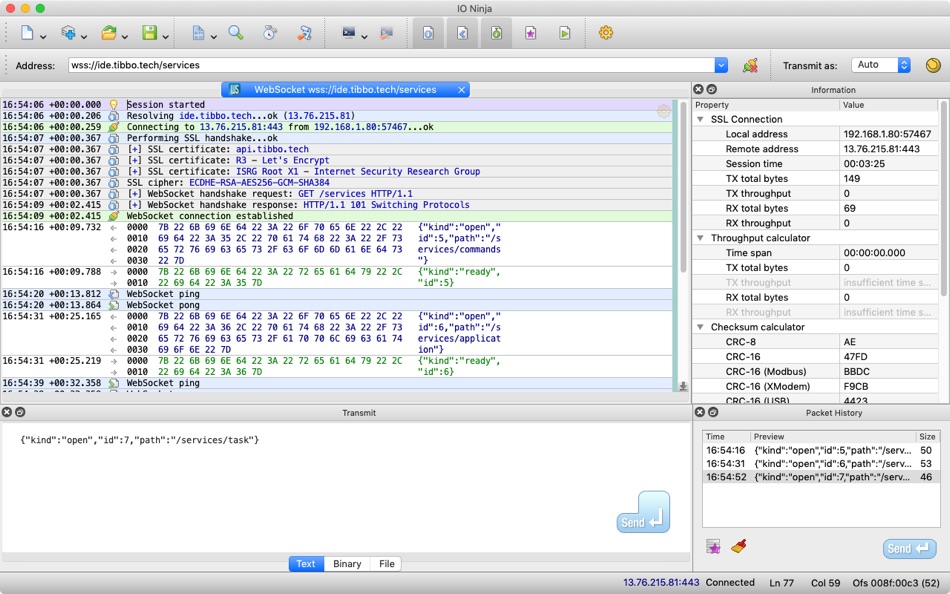Toggle the Information pane toolbar icon
950x594 pixels.
[428, 33]
